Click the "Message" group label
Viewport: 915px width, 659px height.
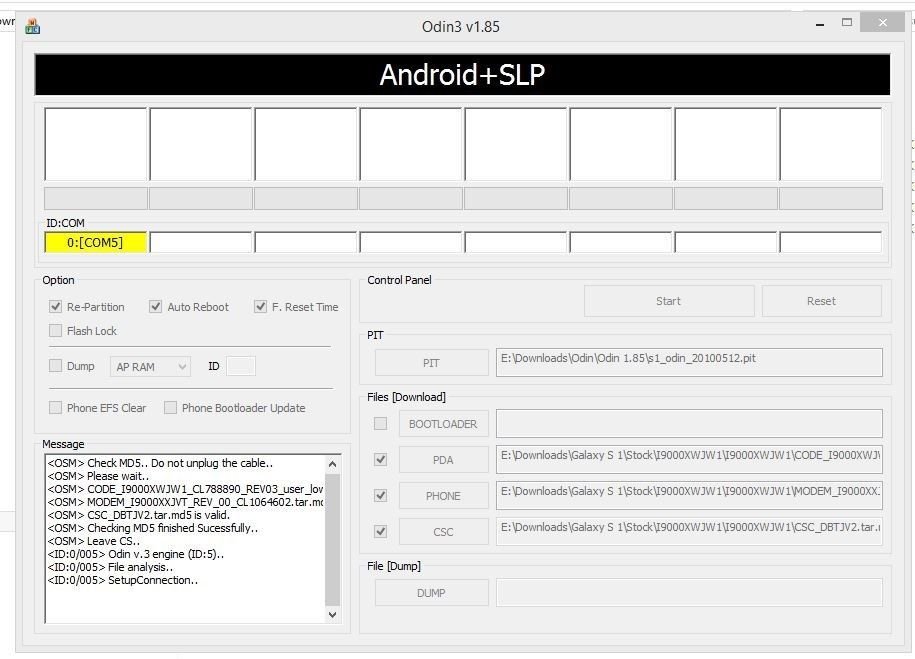[x=63, y=444]
